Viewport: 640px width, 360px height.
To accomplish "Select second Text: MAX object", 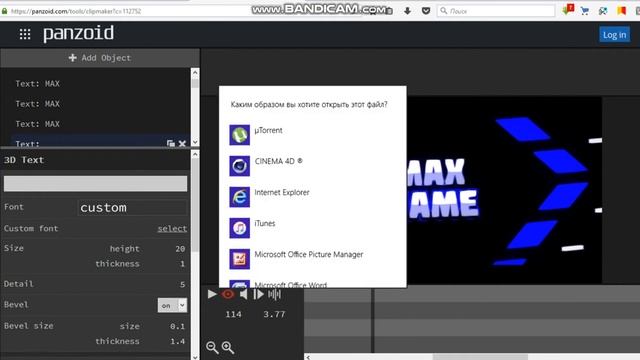I will pos(38,104).
